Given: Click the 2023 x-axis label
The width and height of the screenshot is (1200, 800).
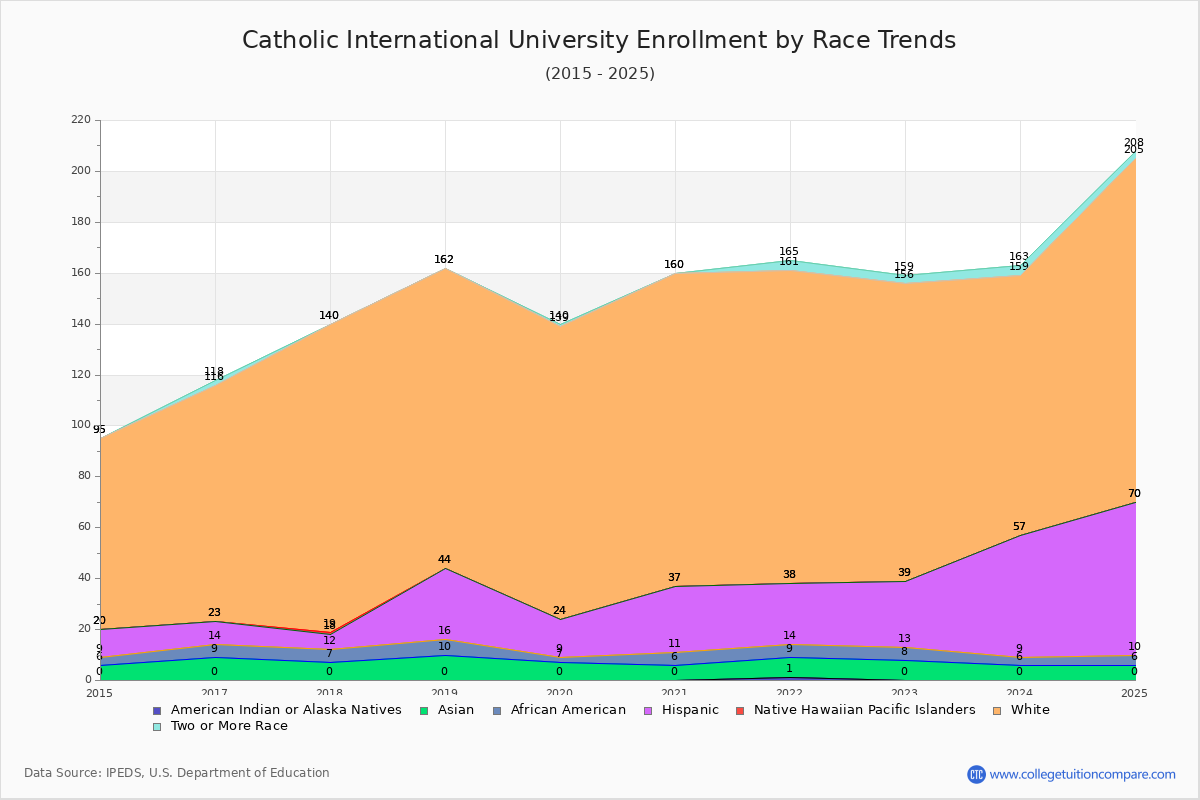Looking at the screenshot, I should pos(905,693).
